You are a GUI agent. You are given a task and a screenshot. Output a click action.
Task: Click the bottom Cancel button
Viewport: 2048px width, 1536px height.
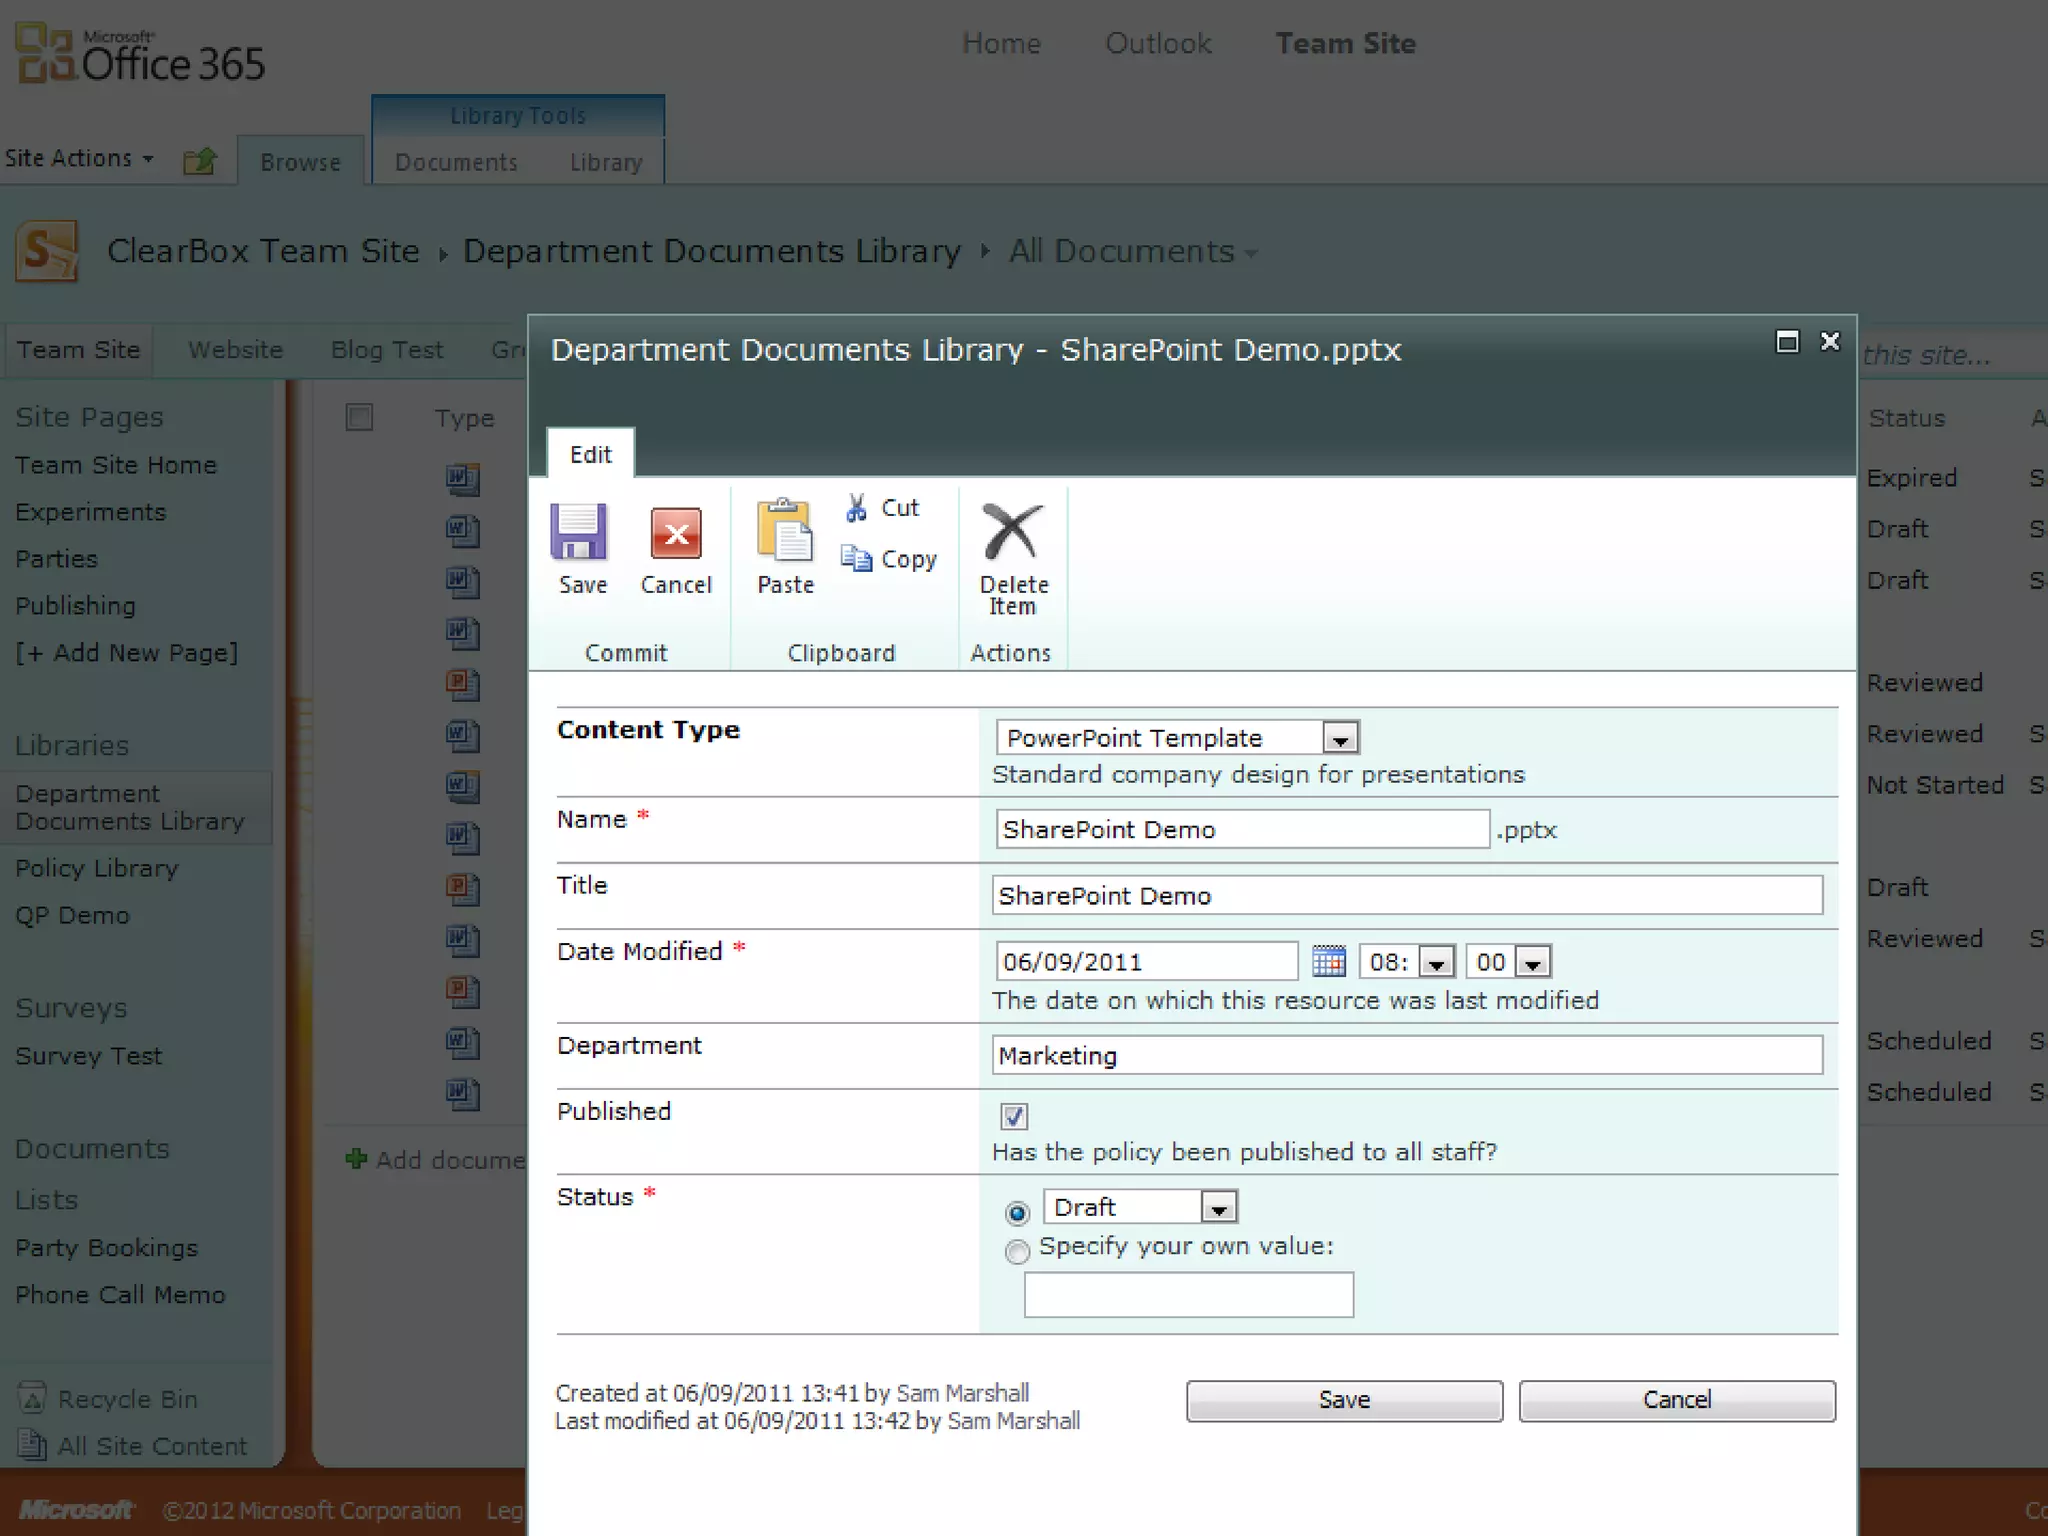tap(1676, 1400)
